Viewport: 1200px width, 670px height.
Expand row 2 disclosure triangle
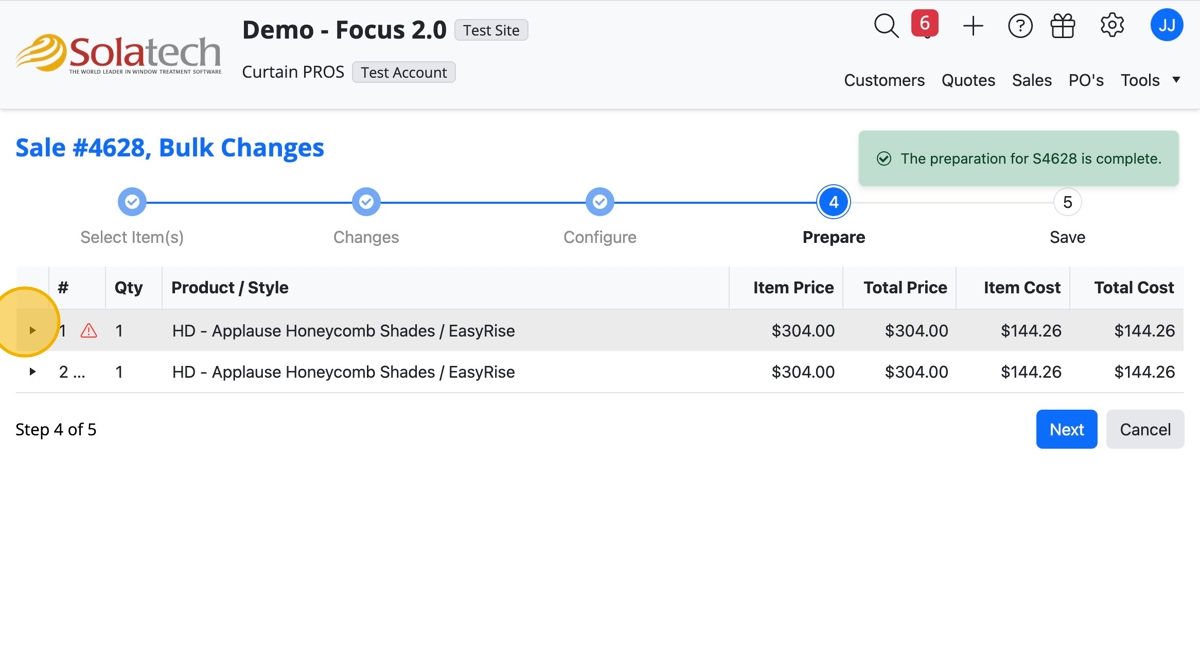[x=32, y=372]
